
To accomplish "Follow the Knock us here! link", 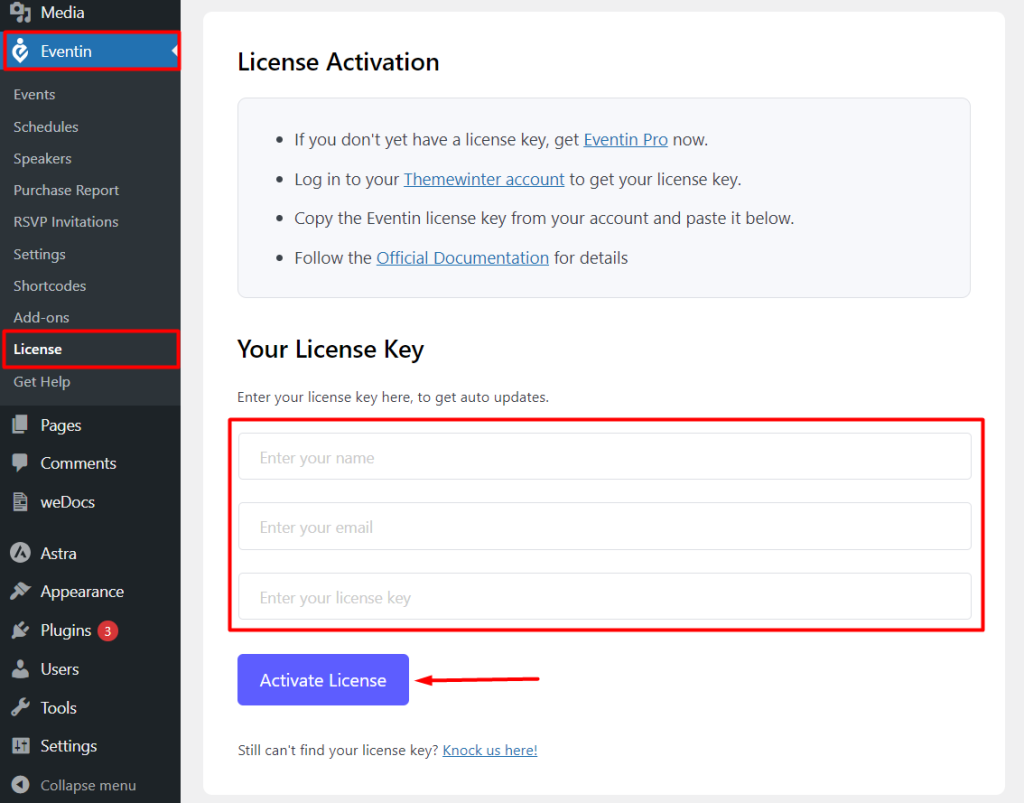I will [x=490, y=749].
